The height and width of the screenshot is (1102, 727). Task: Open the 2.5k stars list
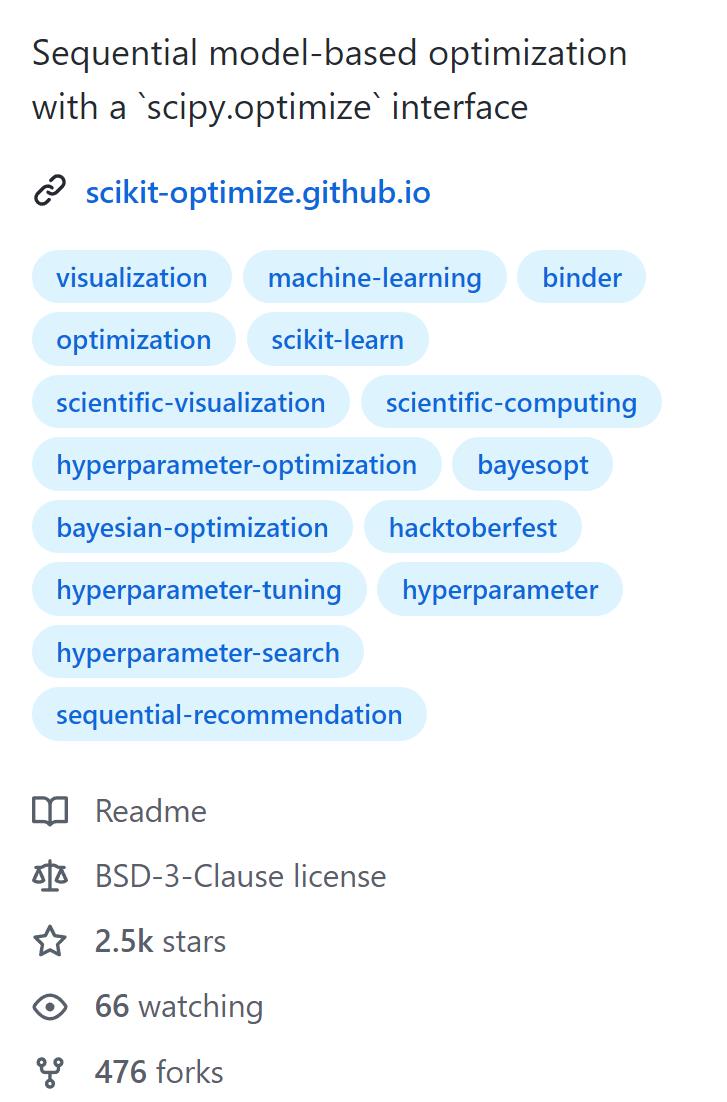[x=160, y=941]
